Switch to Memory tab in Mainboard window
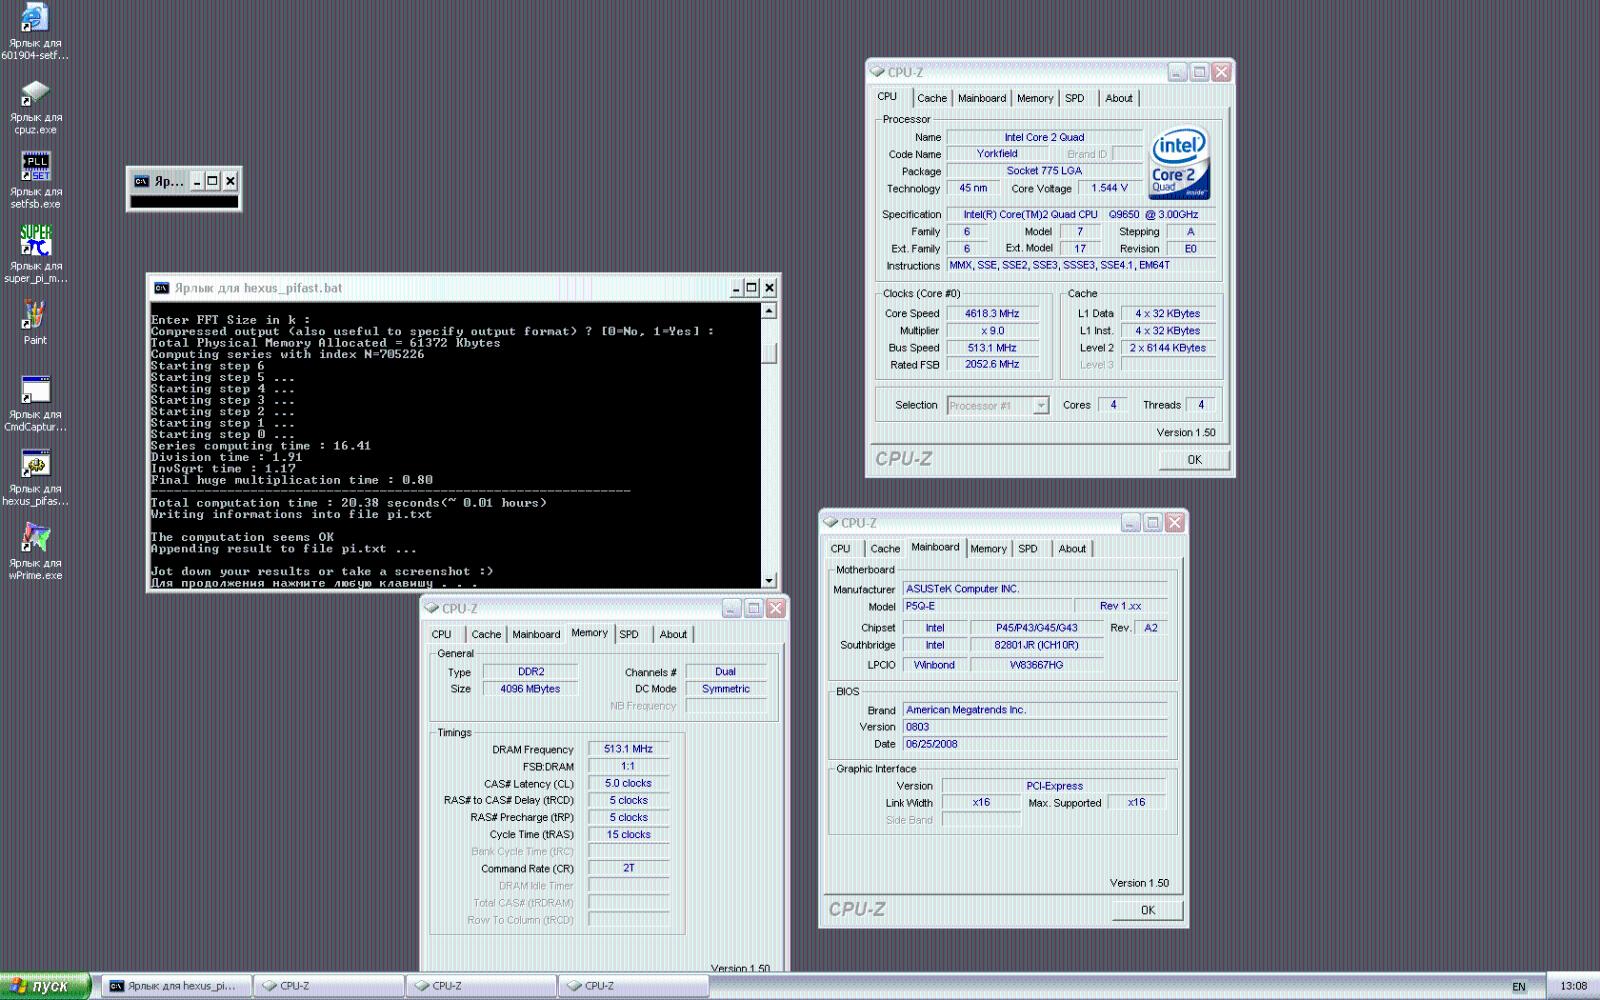1600x1000 pixels. [x=989, y=549]
